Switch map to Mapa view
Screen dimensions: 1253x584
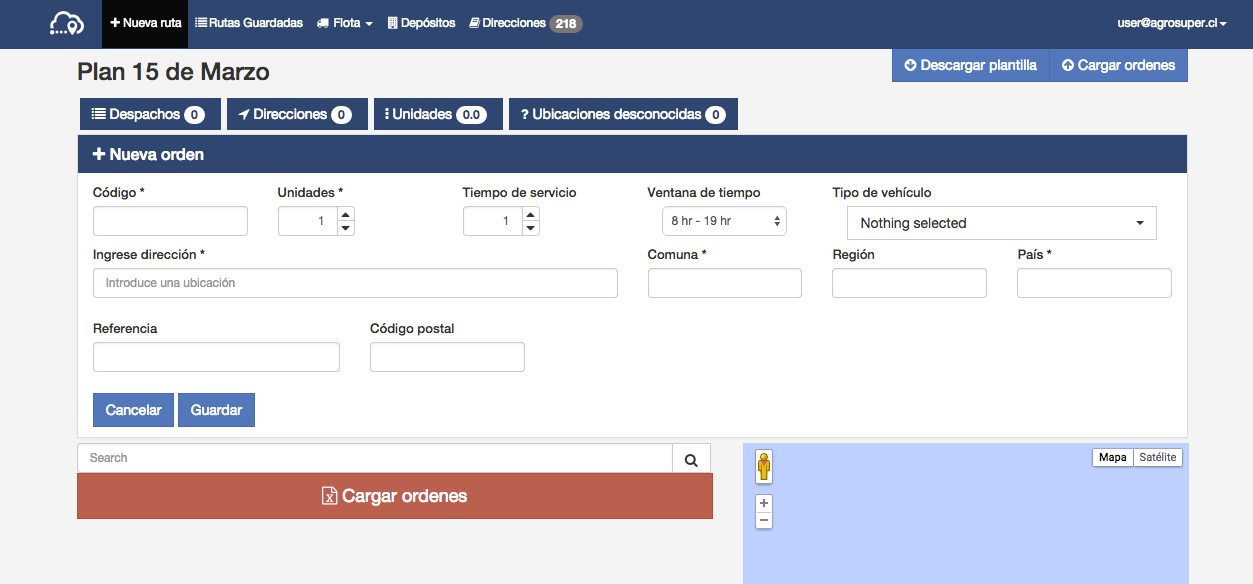[1112, 457]
